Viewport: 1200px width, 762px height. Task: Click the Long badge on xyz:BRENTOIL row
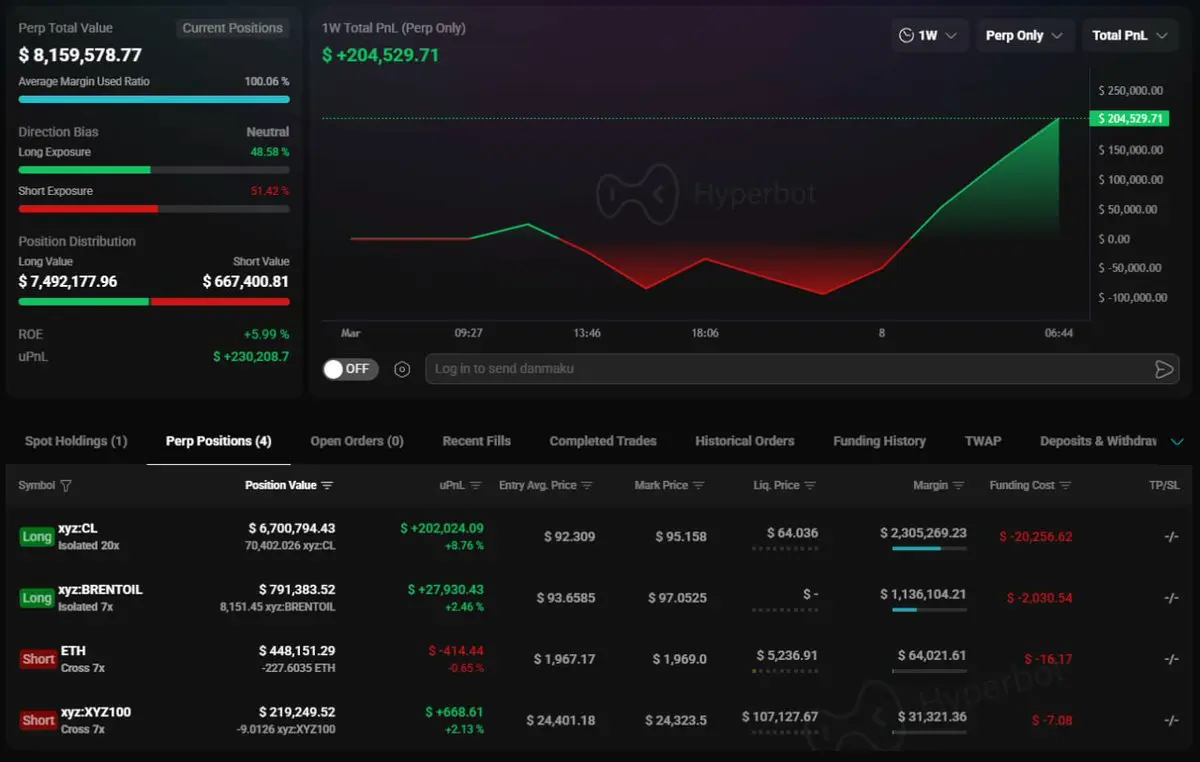37,598
